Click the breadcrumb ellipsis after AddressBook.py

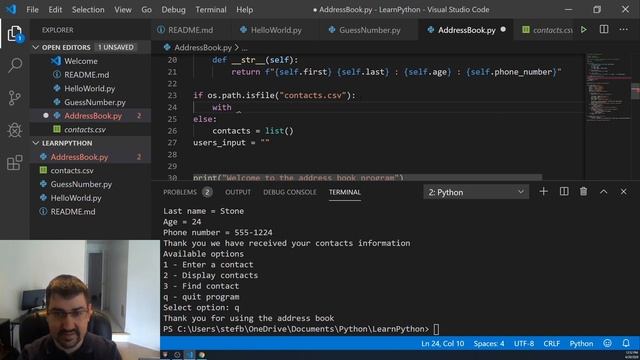(244, 48)
